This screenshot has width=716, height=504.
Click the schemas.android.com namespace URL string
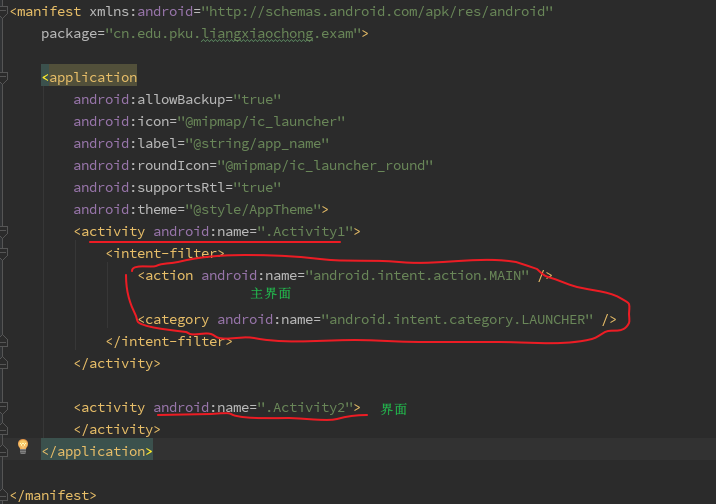point(377,11)
